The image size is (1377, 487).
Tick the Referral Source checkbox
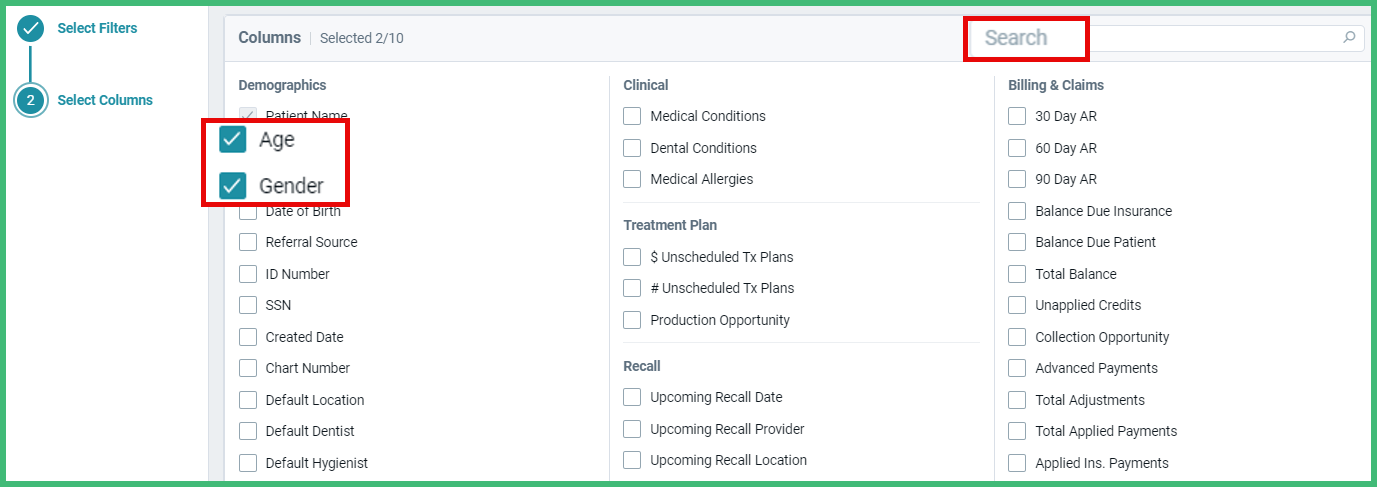pyautogui.click(x=248, y=242)
